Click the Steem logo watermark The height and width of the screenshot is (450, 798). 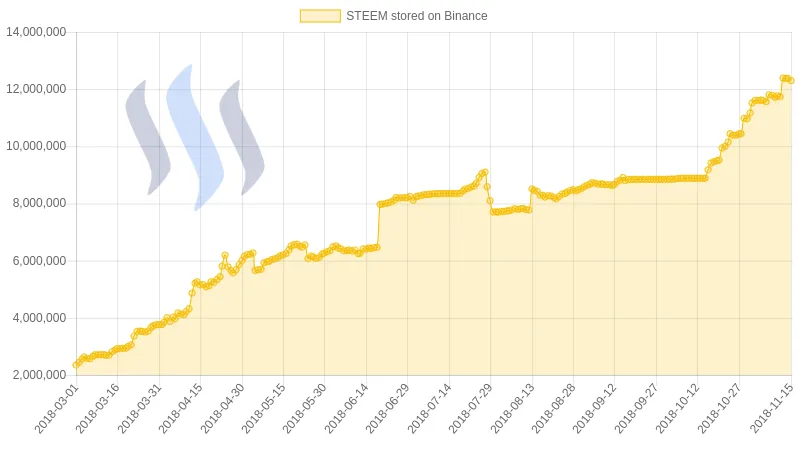(x=195, y=138)
